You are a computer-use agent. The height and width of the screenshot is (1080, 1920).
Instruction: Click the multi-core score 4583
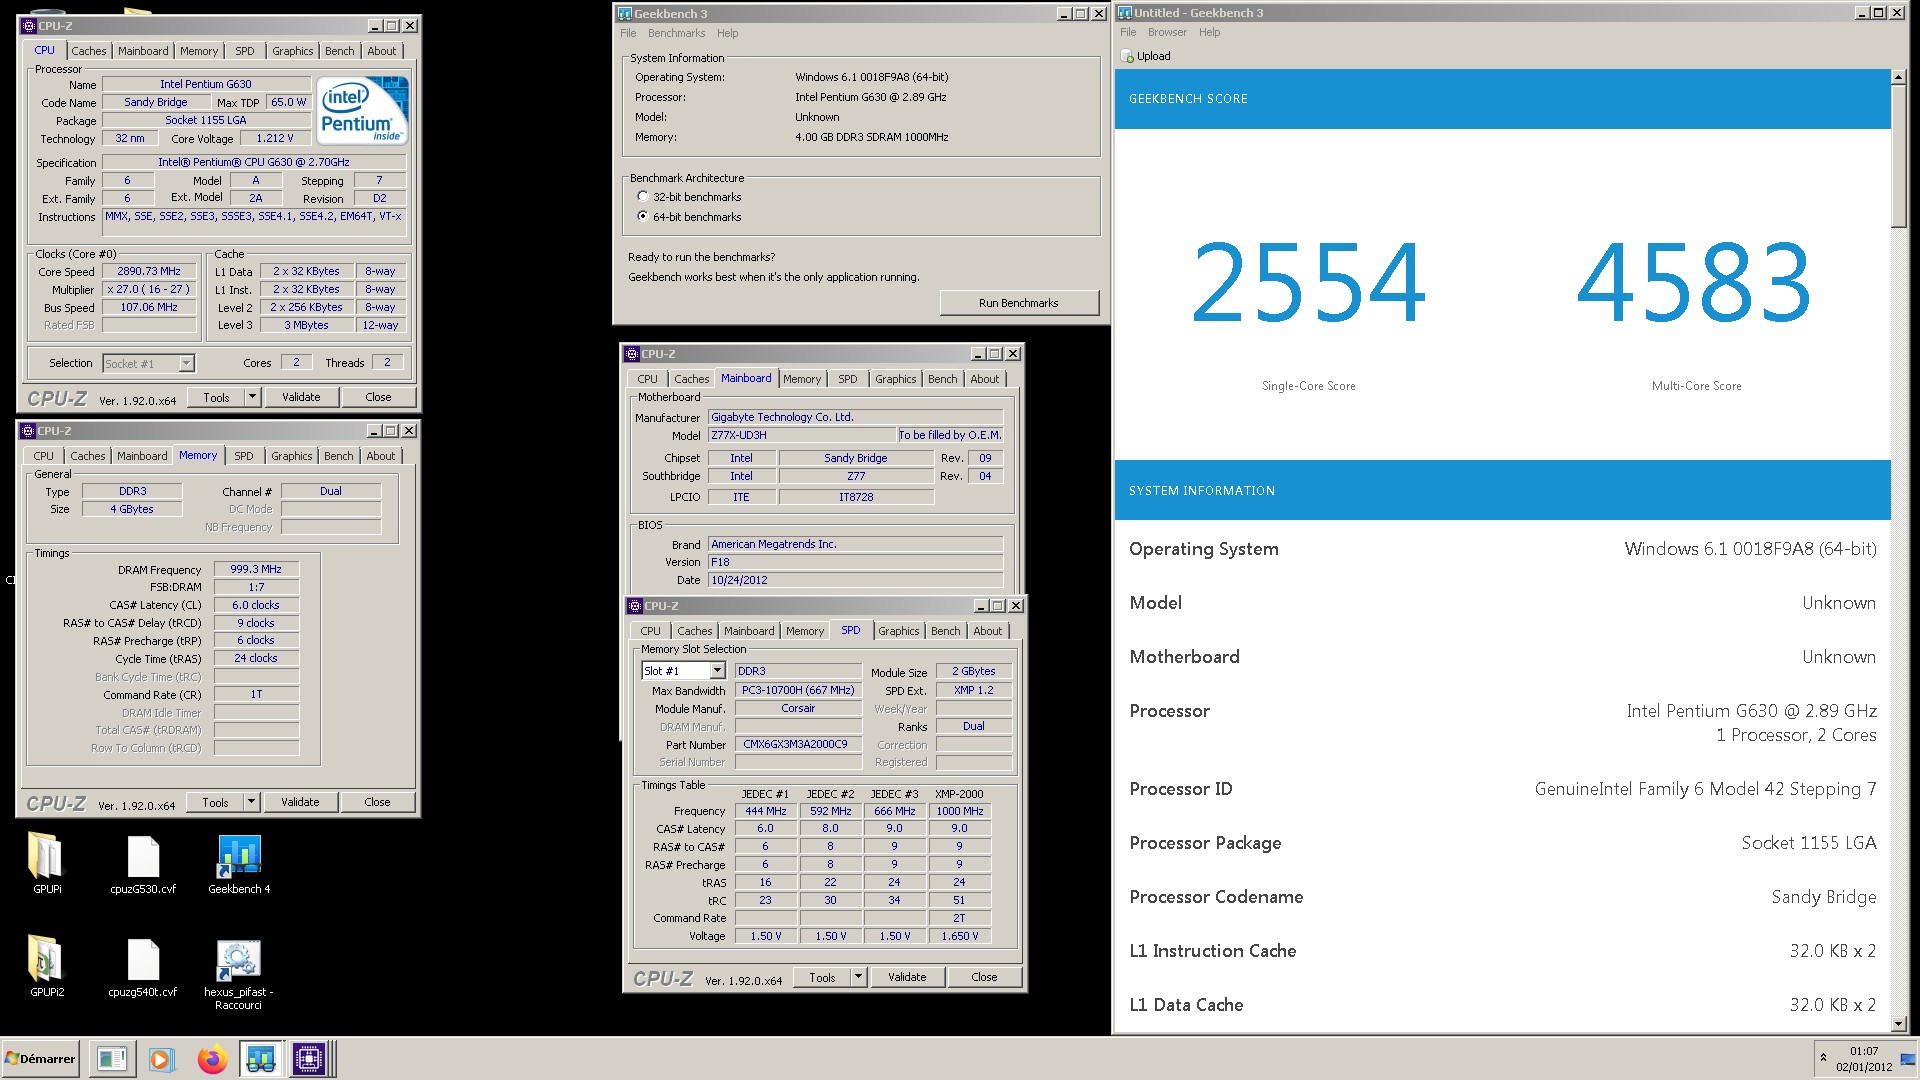[x=1694, y=284]
